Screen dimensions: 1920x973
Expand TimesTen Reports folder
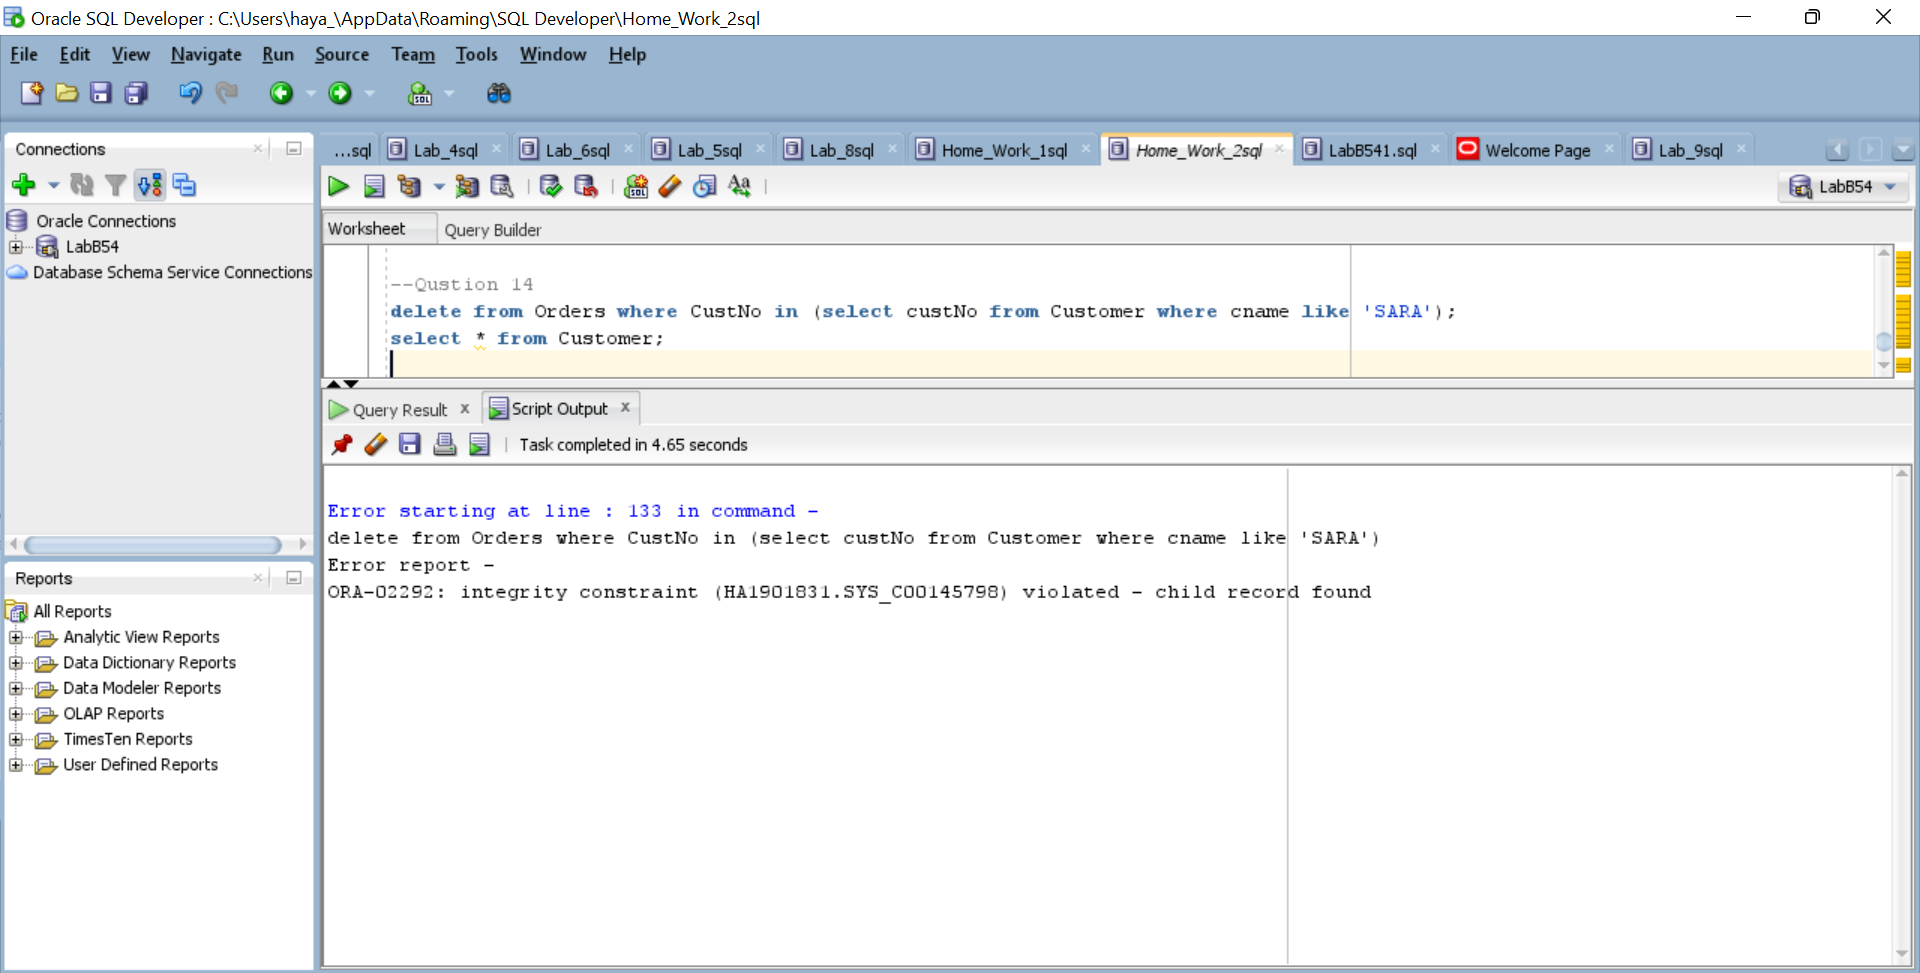pos(16,739)
